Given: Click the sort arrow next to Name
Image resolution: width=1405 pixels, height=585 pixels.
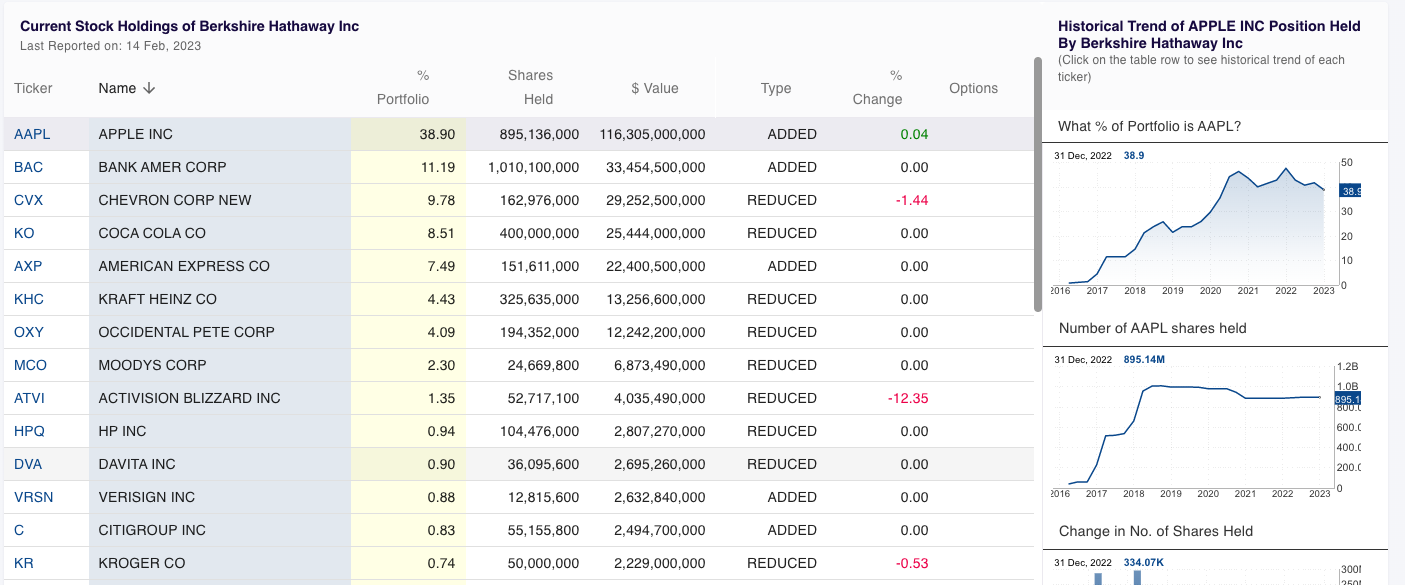Looking at the screenshot, I should tap(150, 88).
